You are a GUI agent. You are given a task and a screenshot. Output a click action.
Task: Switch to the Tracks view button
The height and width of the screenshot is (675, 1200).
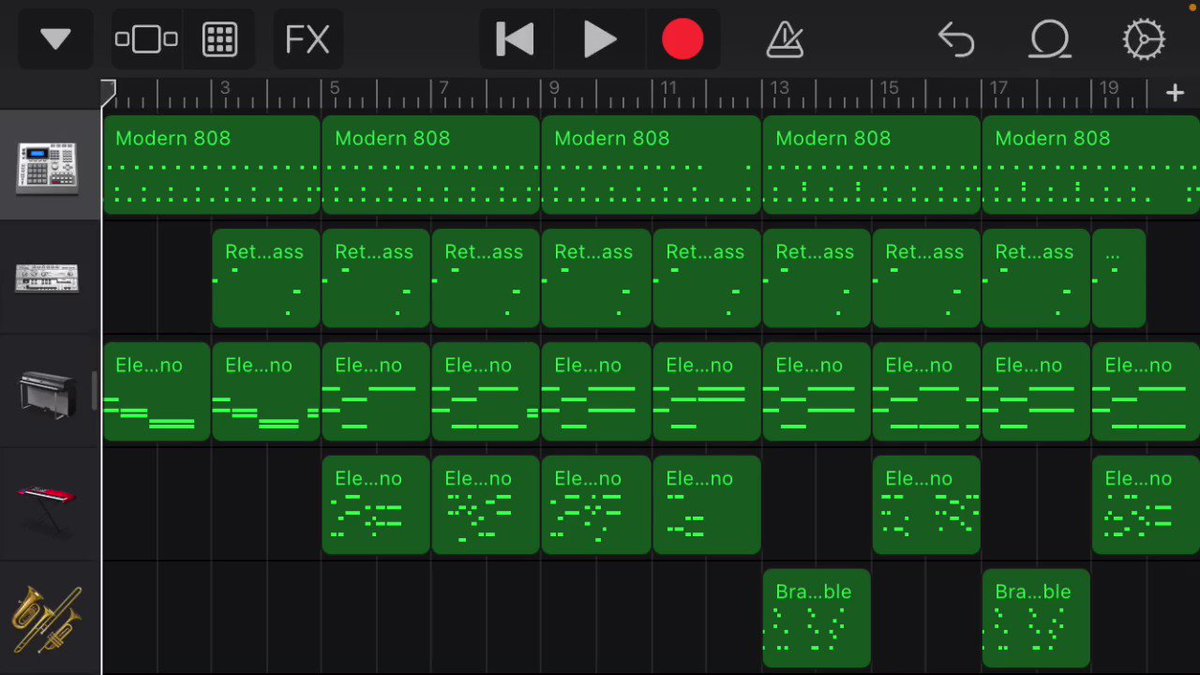coord(146,39)
